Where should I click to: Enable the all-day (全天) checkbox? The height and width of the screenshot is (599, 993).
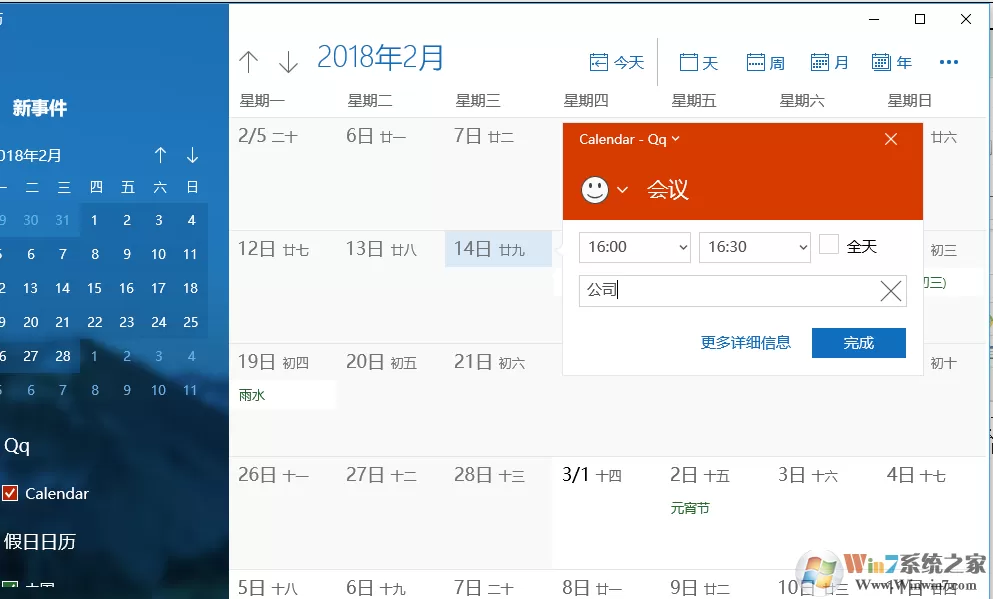point(829,244)
